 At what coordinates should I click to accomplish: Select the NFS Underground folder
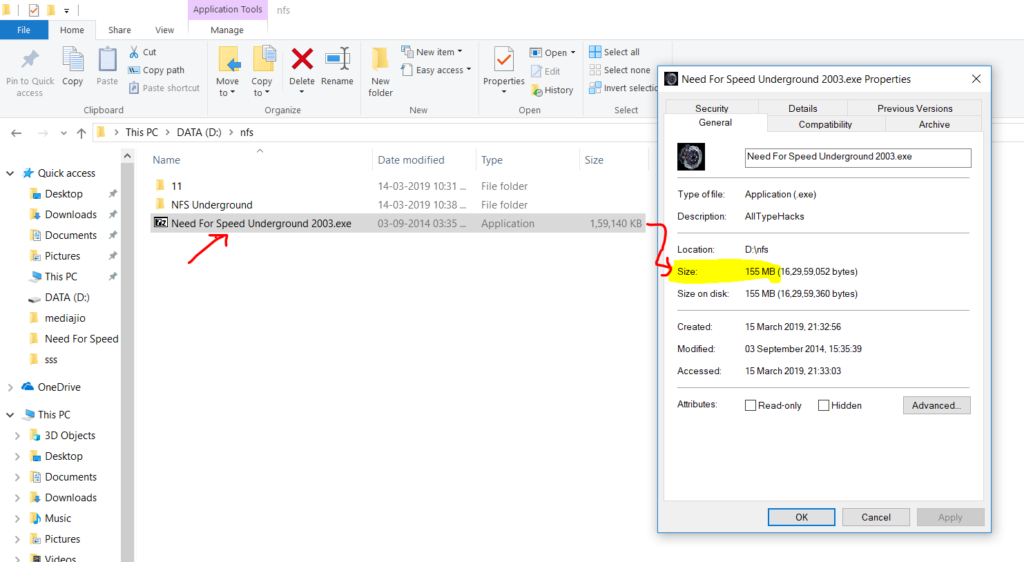[211, 205]
